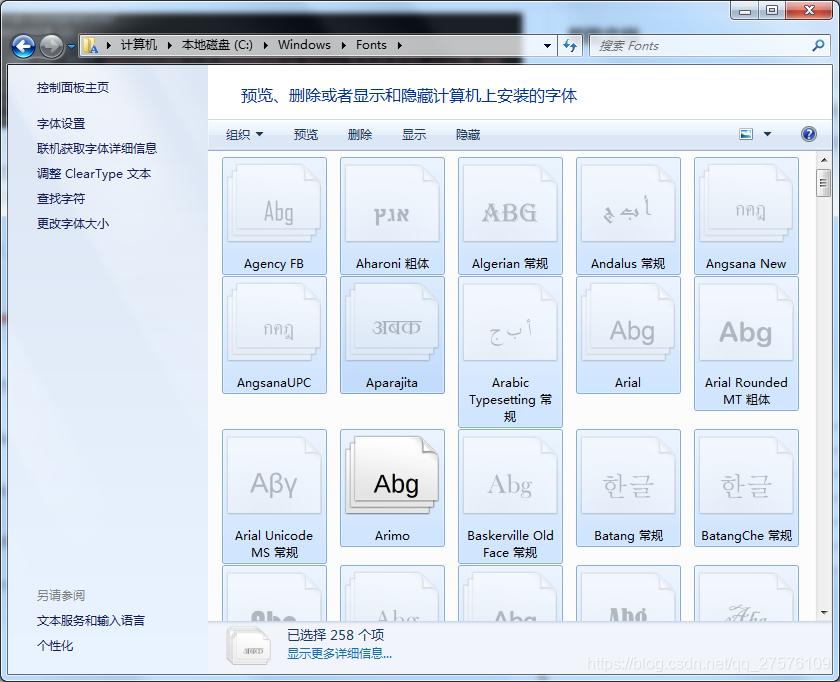Screen dimensions: 840x682
Task: Expand the arrow after Fonts breadcrumb
Action: (x=399, y=46)
